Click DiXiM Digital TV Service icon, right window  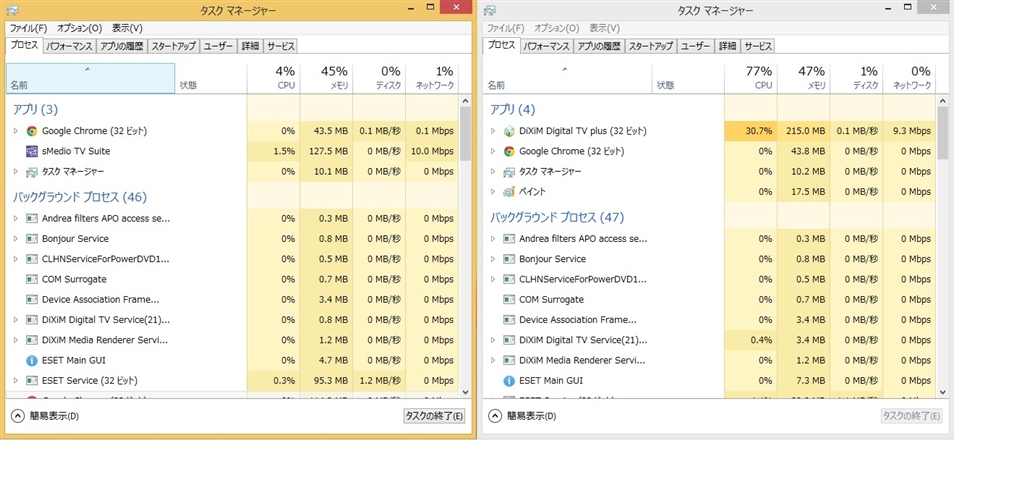click(509, 340)
